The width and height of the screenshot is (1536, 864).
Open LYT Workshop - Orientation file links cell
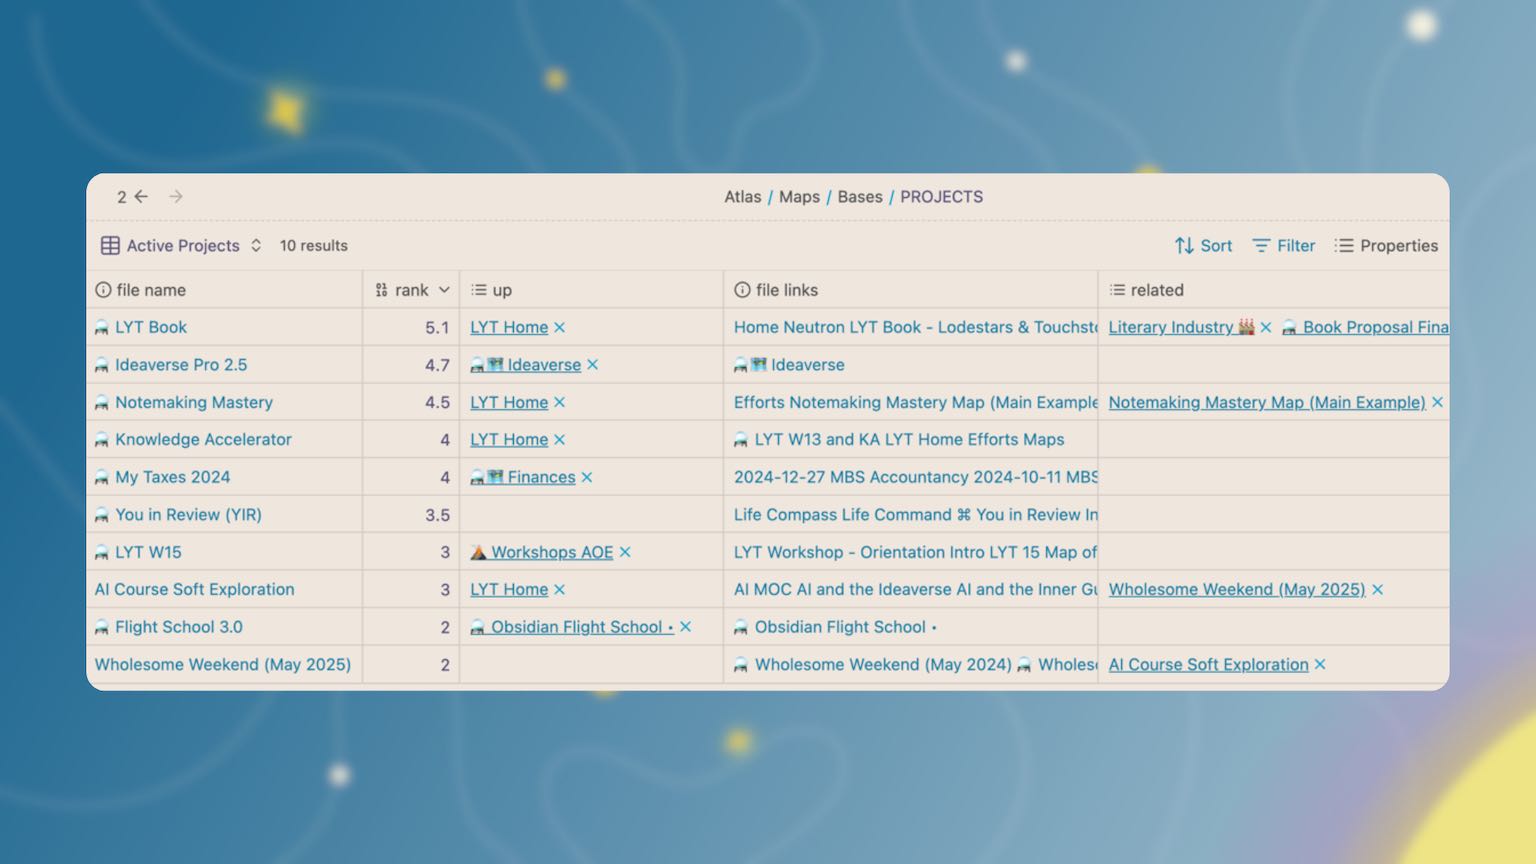(910, 552)
